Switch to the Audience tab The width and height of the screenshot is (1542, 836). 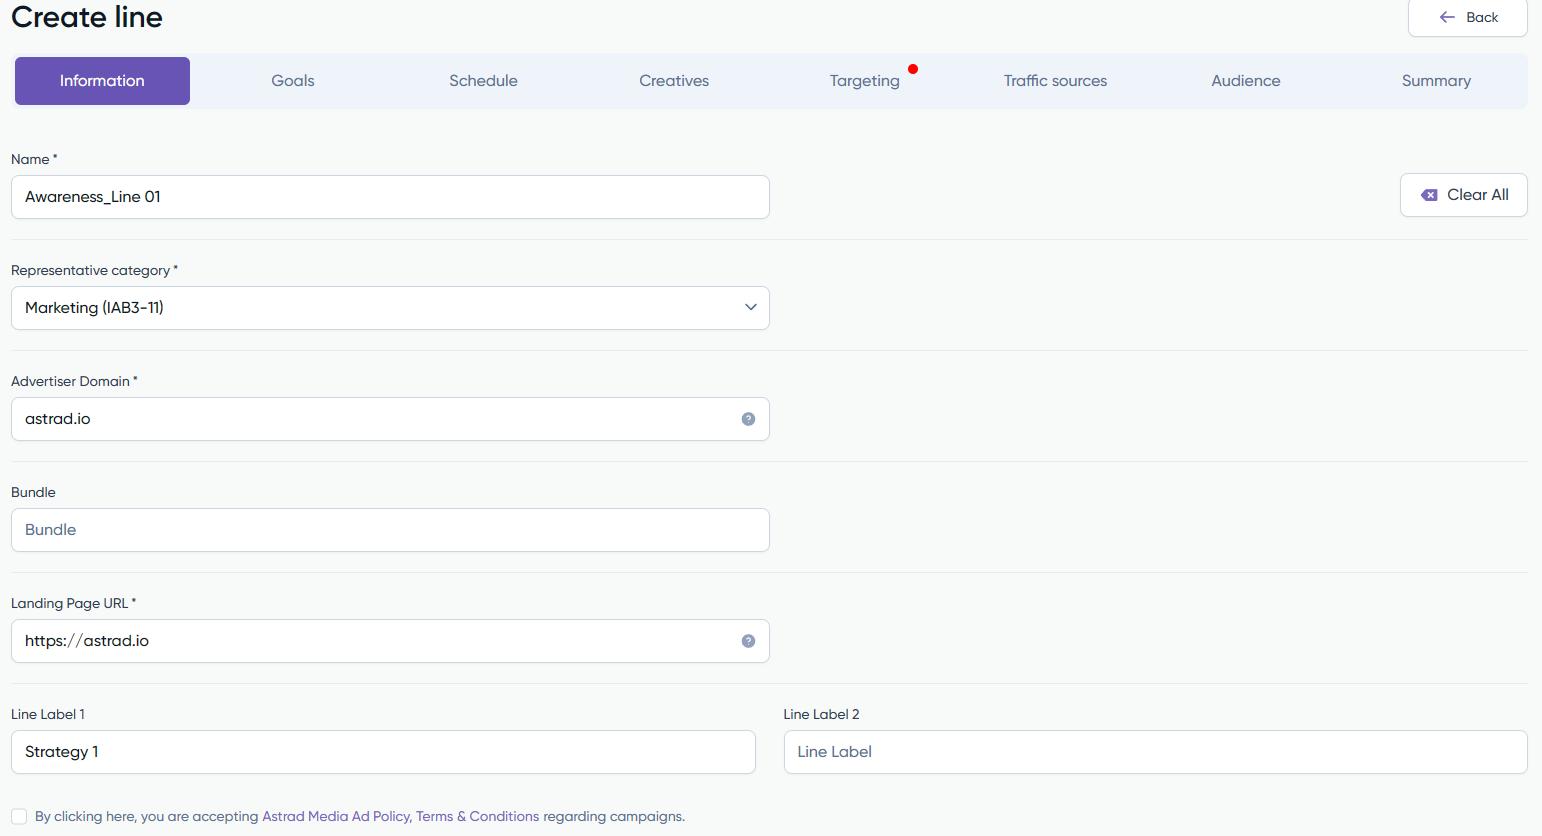click(1245, 81)
